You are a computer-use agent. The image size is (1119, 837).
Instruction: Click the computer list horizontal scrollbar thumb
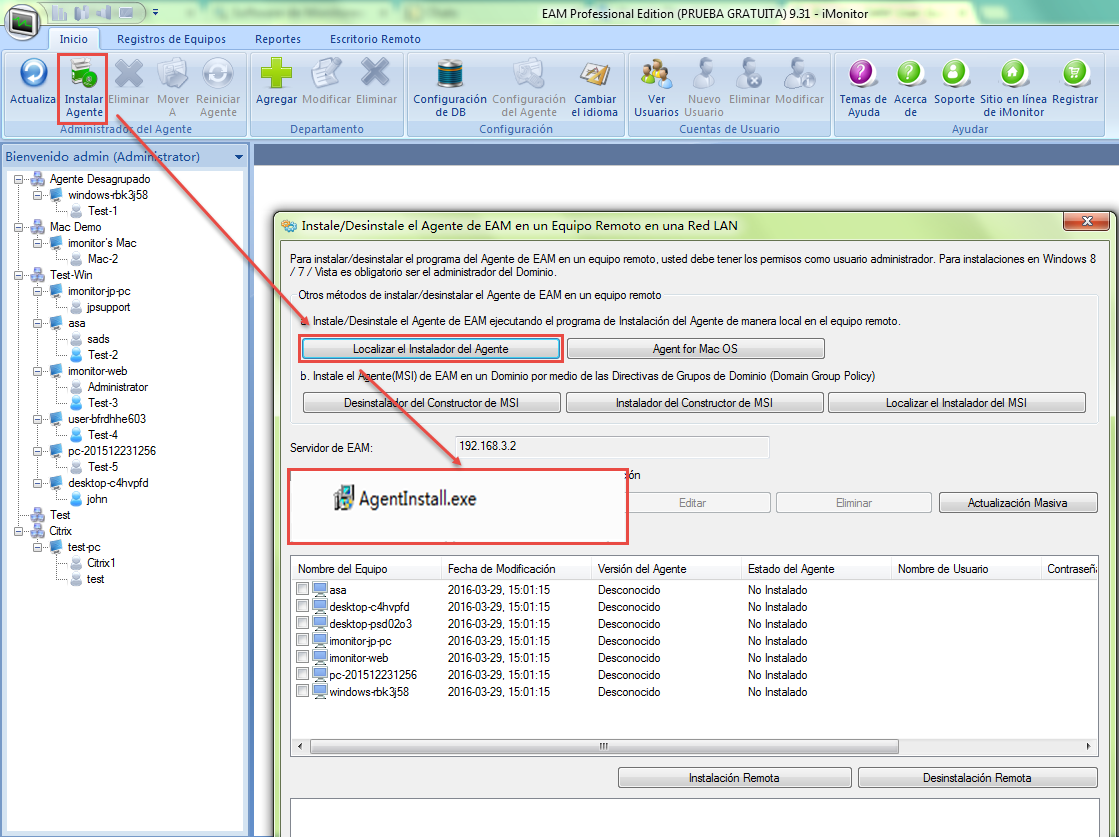604,746
